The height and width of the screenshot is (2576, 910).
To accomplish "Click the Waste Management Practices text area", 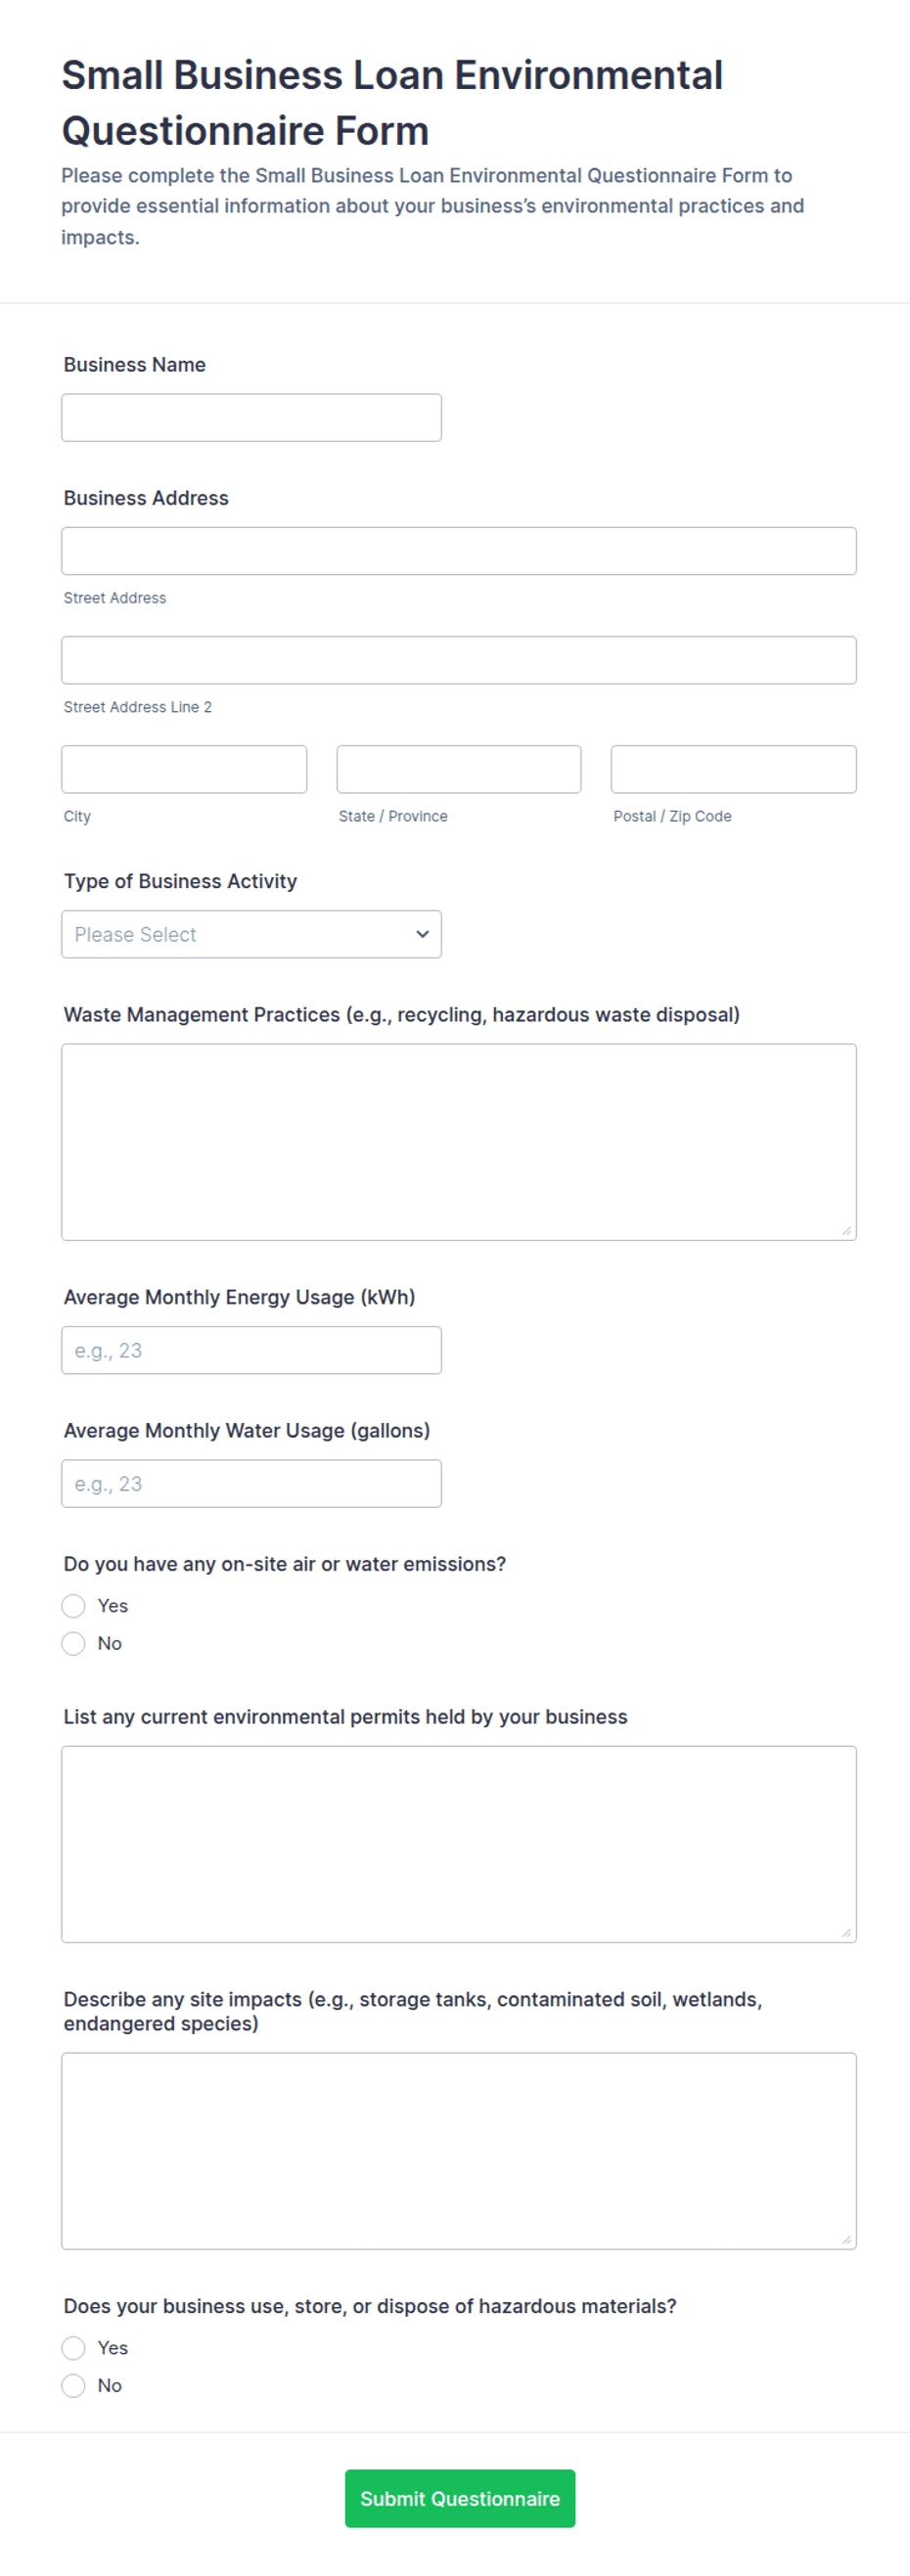I will click(459, 1142).
